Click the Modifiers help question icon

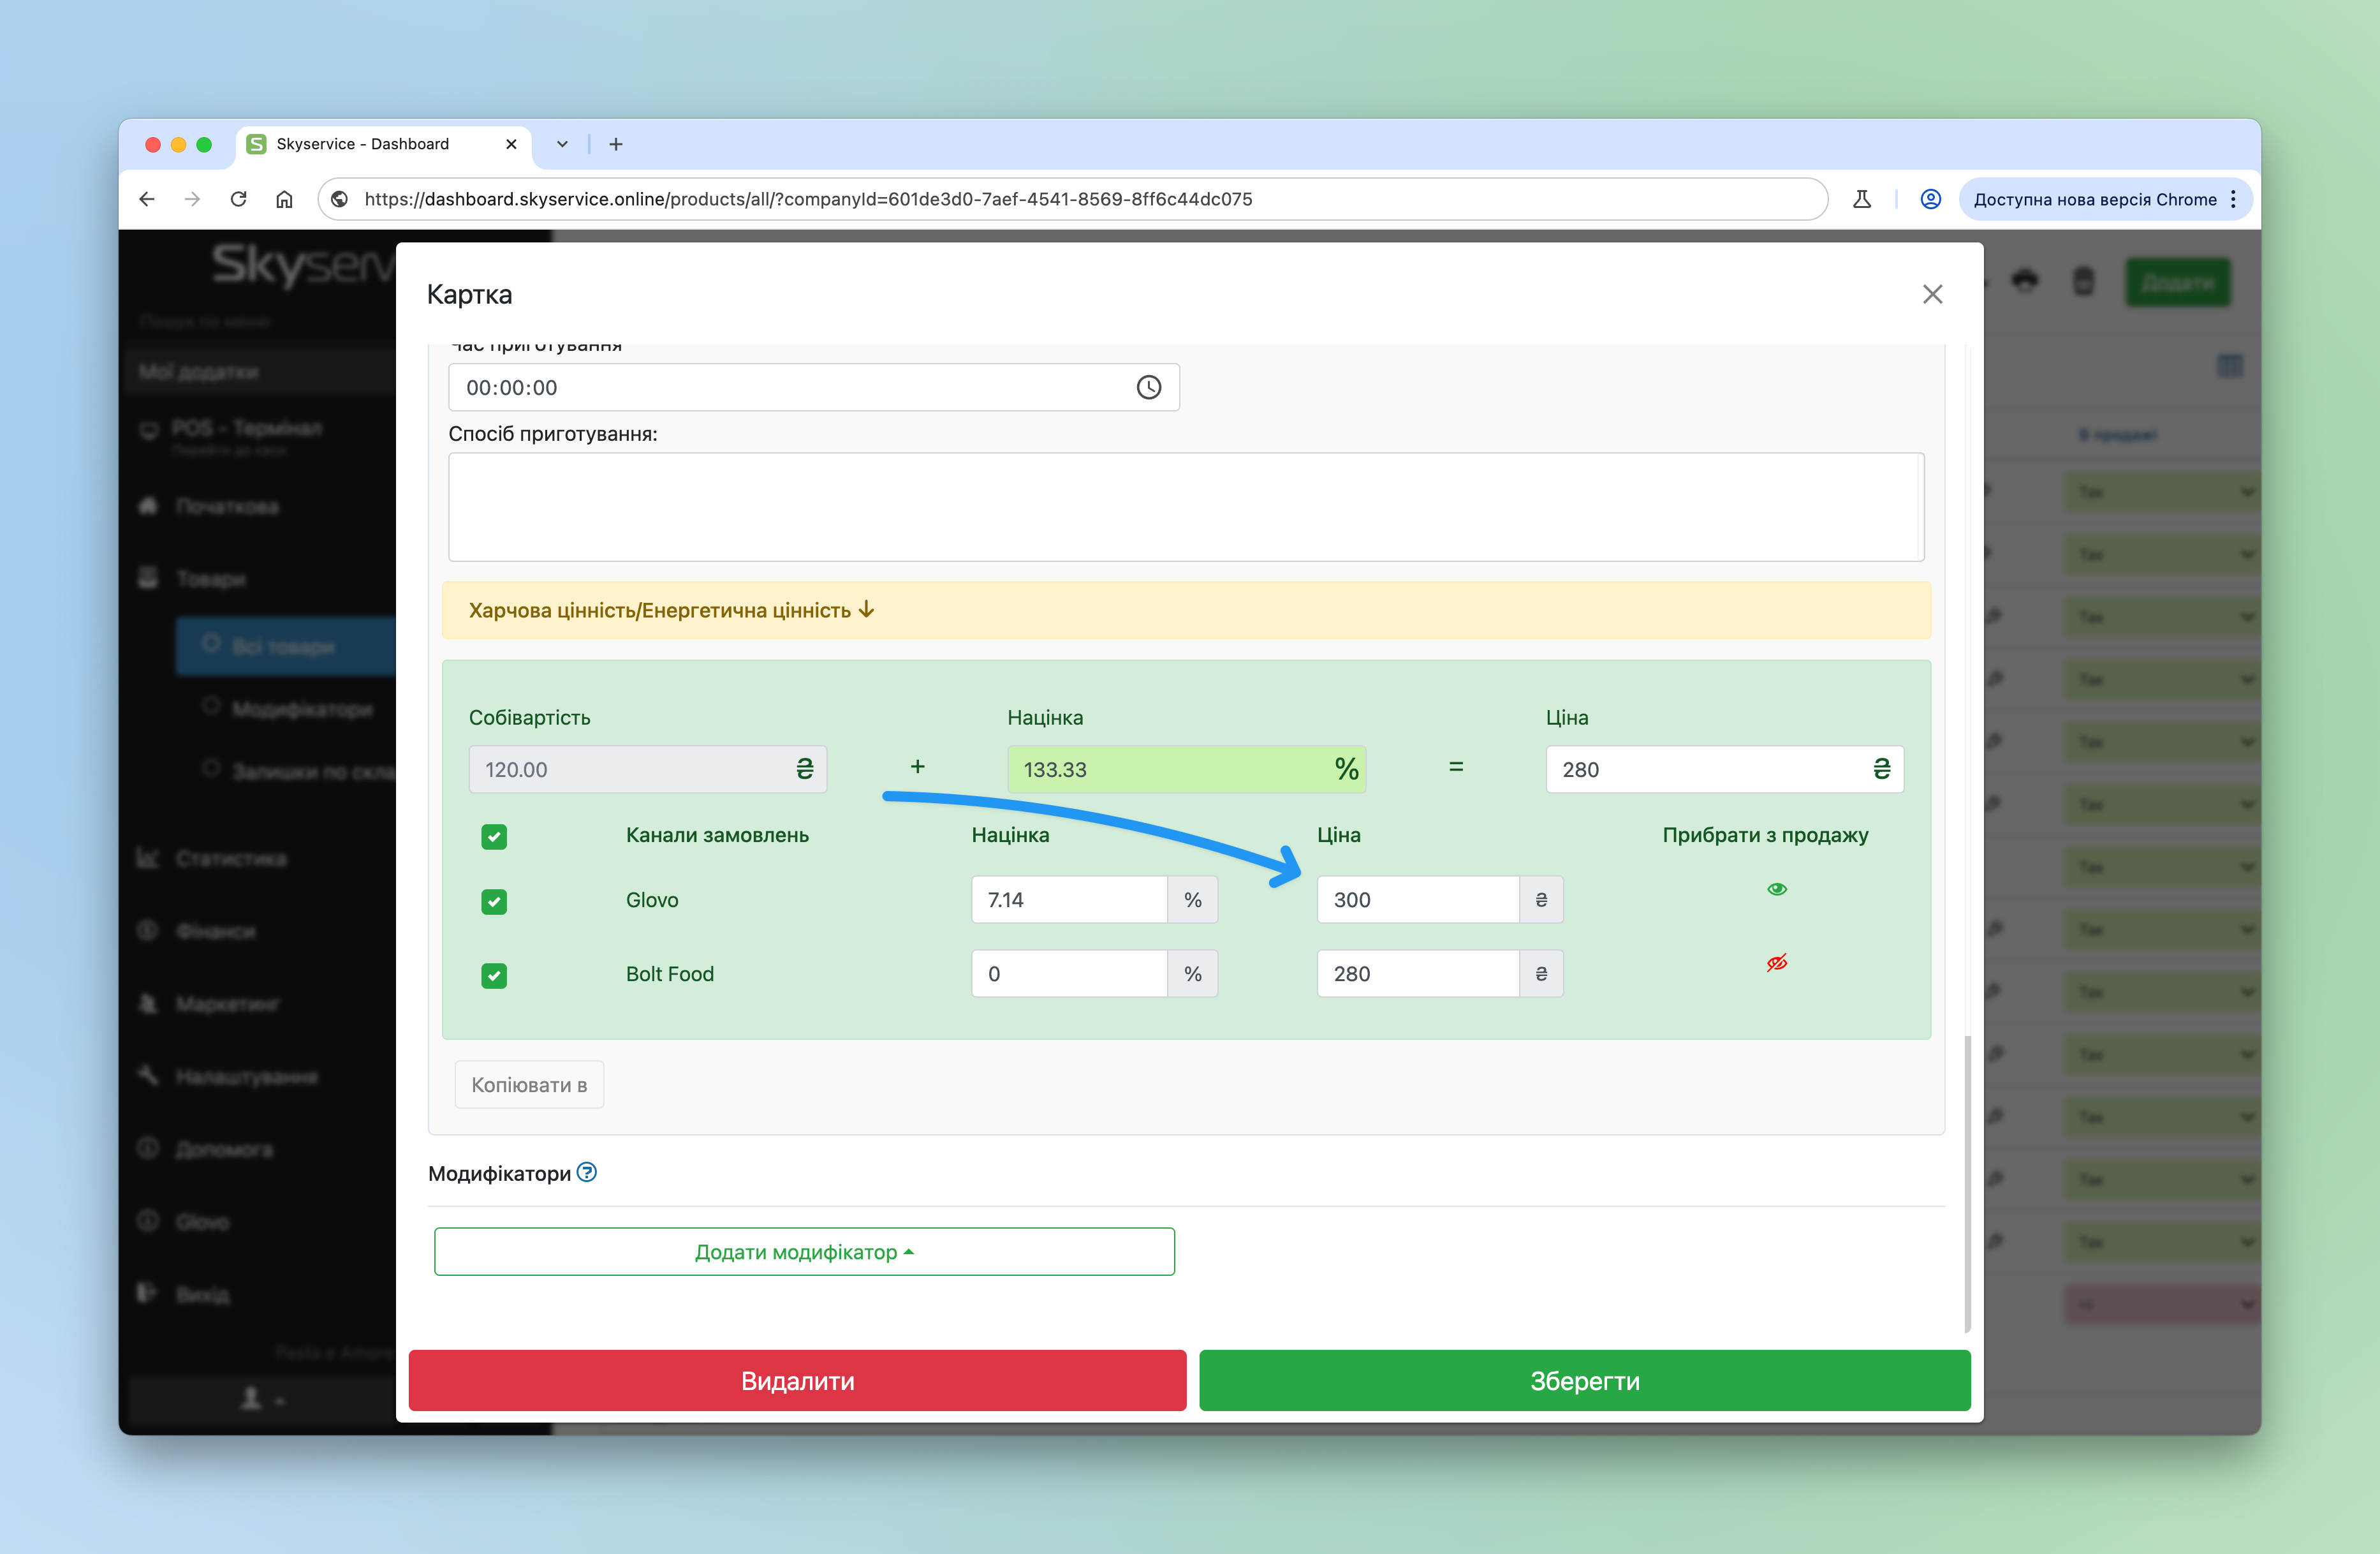pyautogui.click(x=587, y=1172)
